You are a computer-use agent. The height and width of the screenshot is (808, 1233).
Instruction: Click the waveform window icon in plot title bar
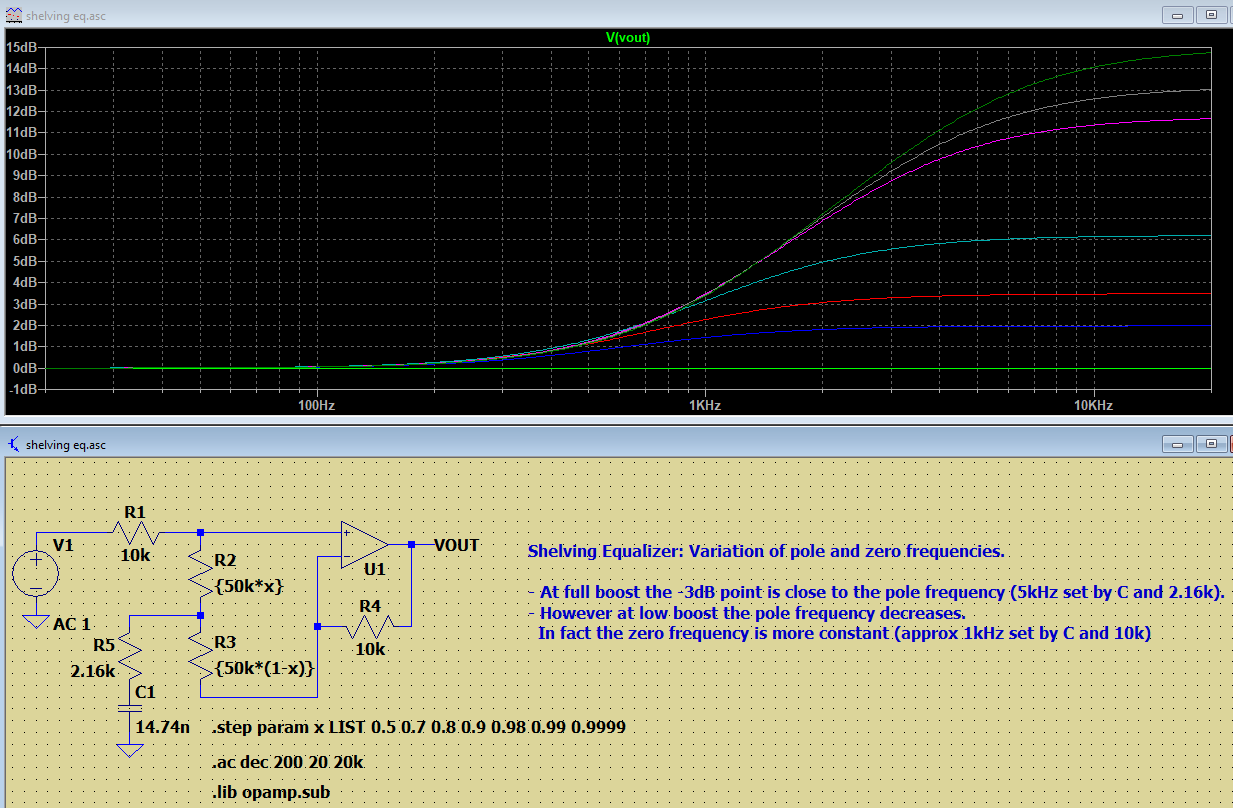pyautogui.click(x=12, y=15)
